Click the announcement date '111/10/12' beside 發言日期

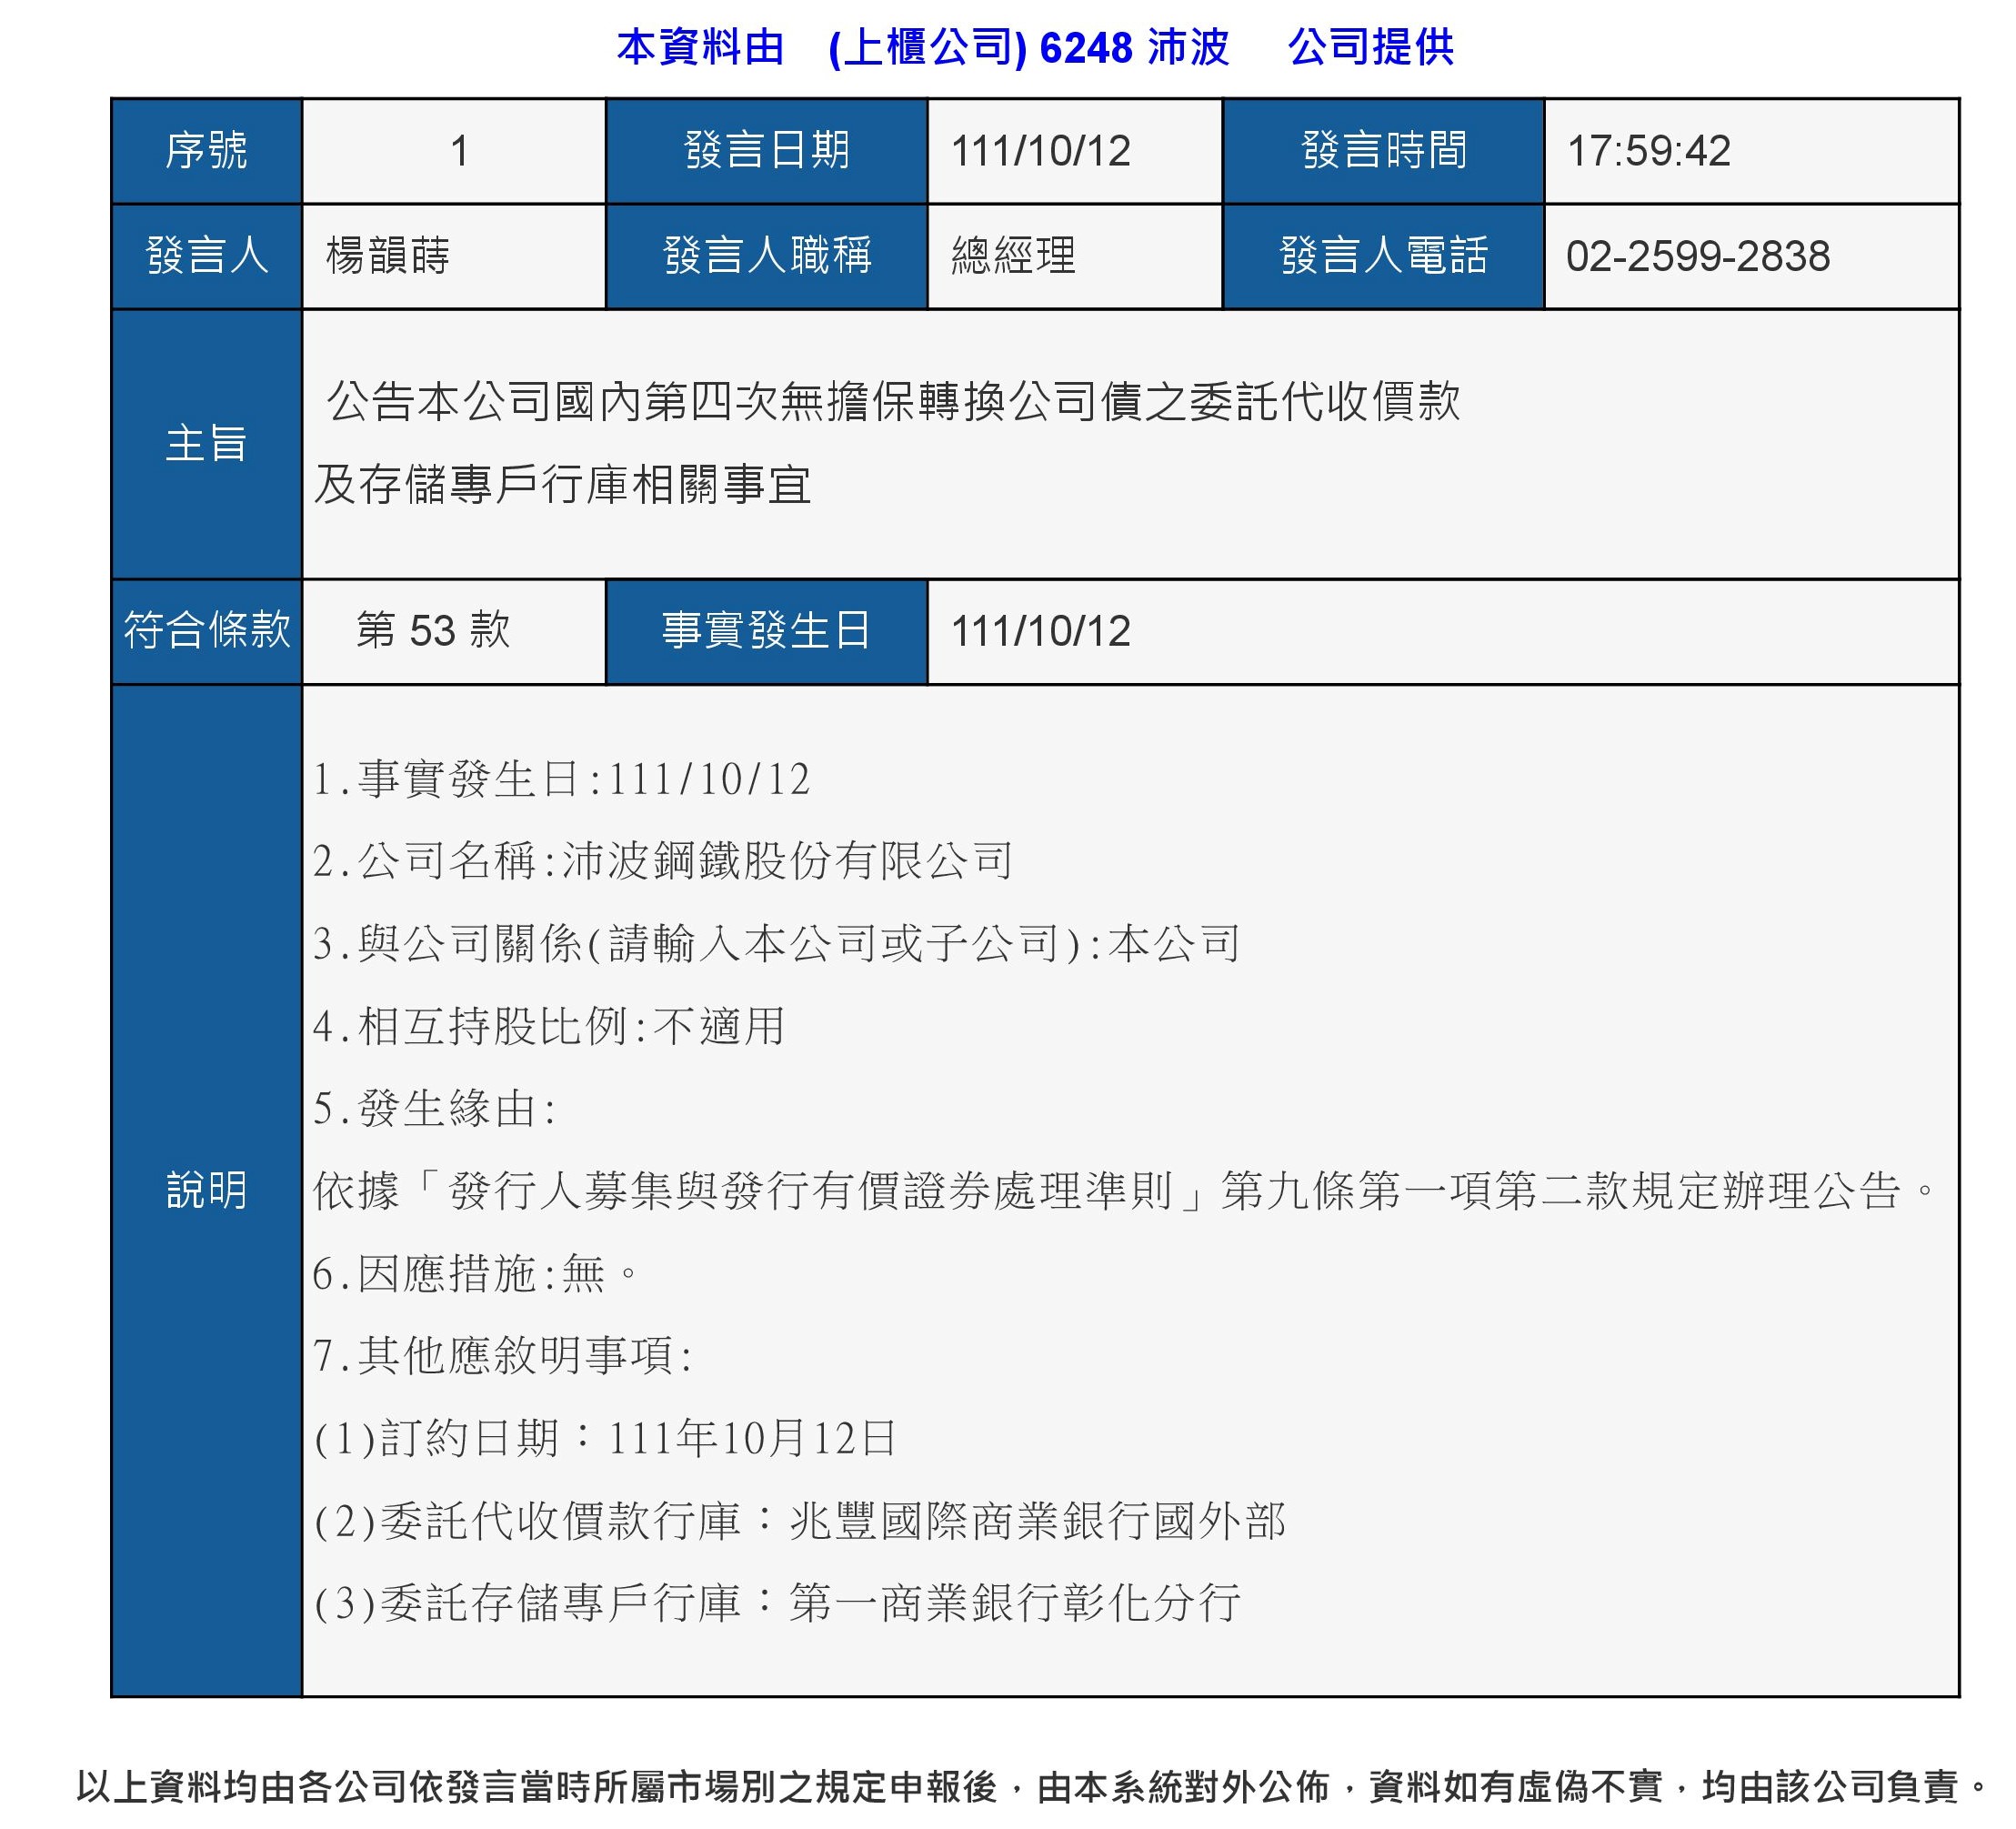(1041, 151)
